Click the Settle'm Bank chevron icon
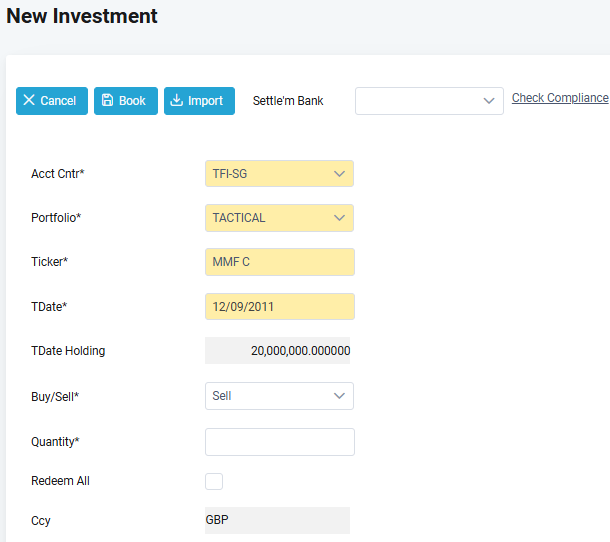Viewport: 610px width, 542px height. [489, 101]
